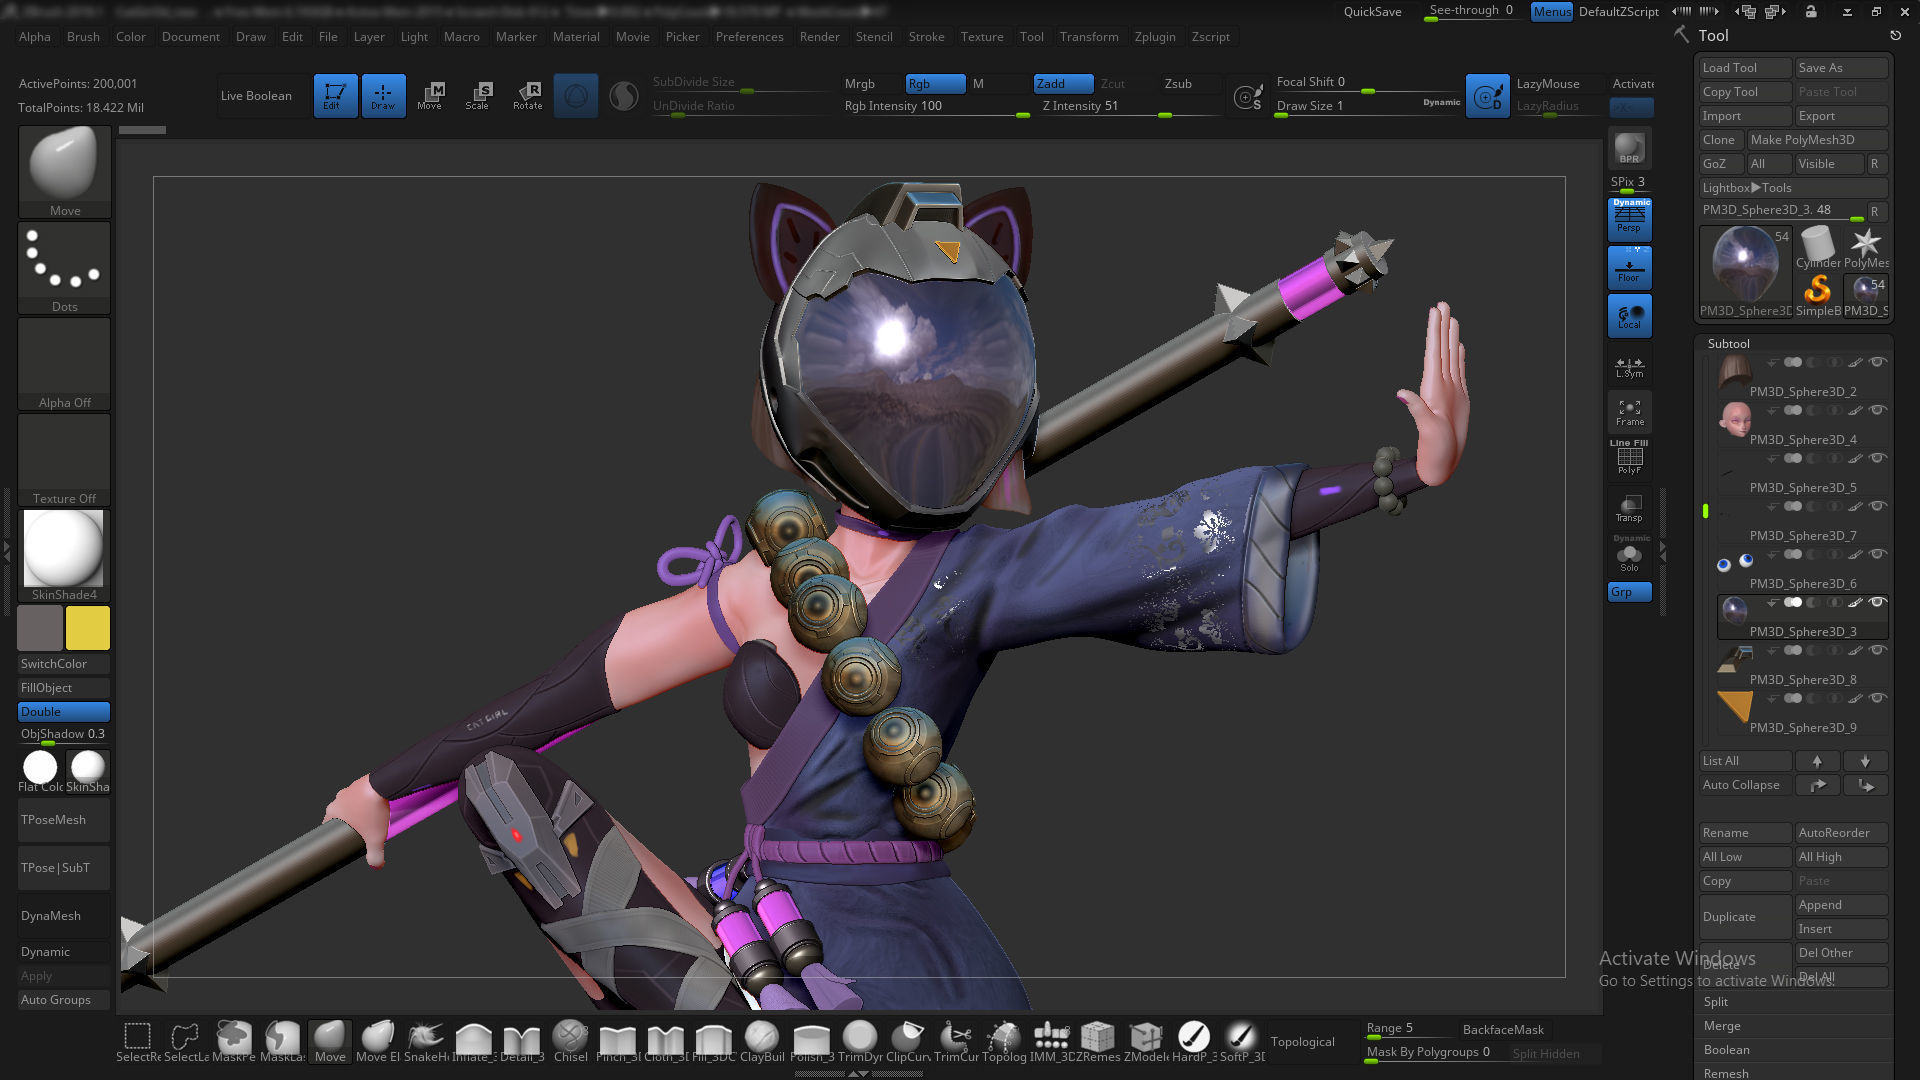The height and width of the screenshot is (1080, 1920).
Task: Pick the SelectLasso brush icon
Action: 186,1041
